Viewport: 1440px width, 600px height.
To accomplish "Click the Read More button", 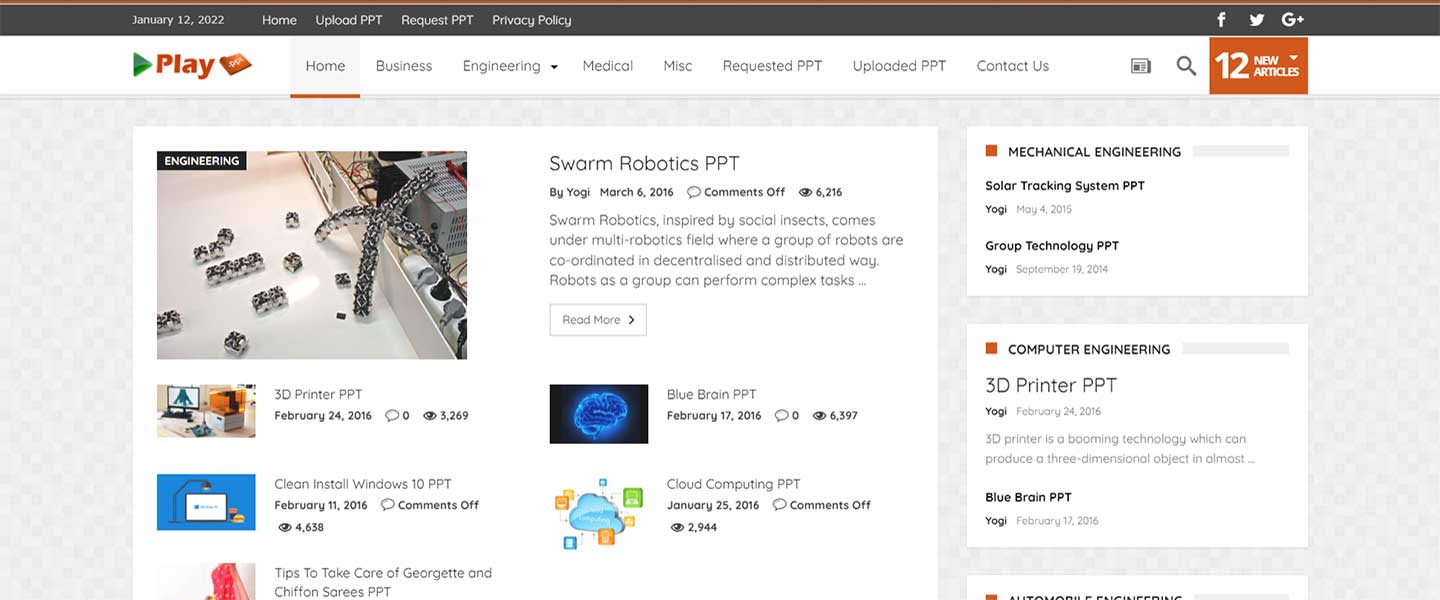I will (598, 320).
